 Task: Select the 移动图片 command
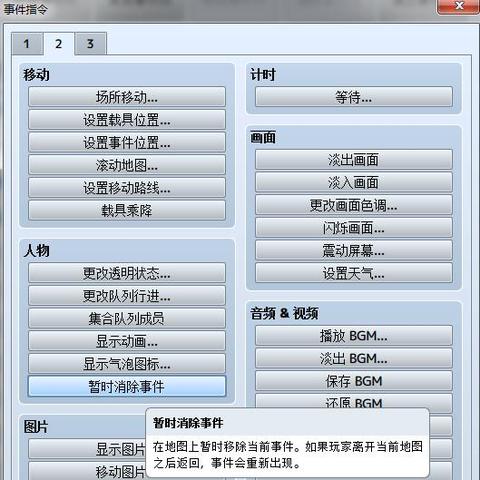[x=87, y=471]
